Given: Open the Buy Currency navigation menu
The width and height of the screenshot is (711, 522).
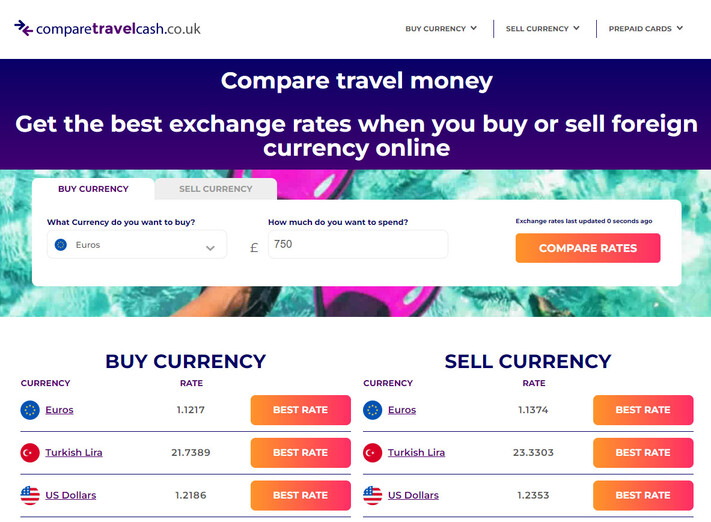Looking at the screenshot, I should tap(441, 29).
